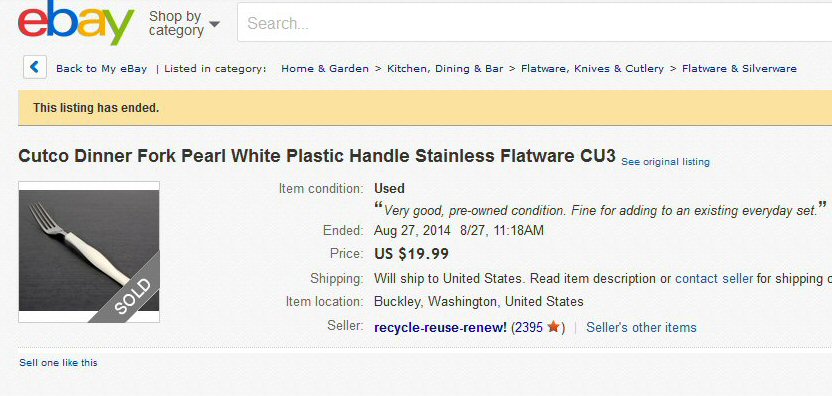
Task: Open Seller's other items
Action: 641,328
